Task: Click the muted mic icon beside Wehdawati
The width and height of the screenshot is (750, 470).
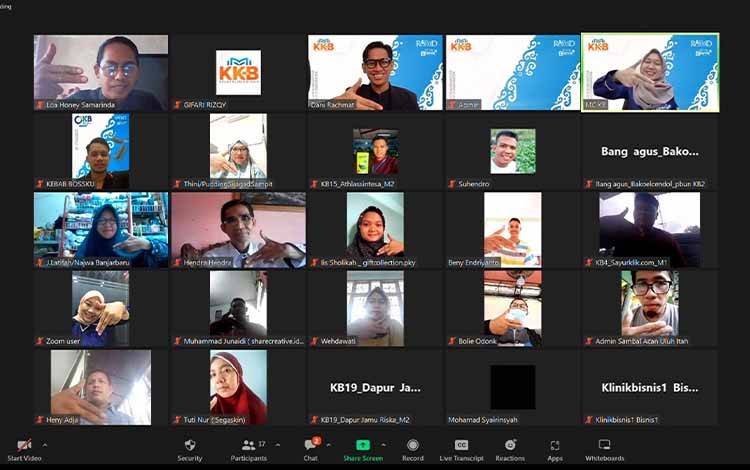Action: coord(315,341)
